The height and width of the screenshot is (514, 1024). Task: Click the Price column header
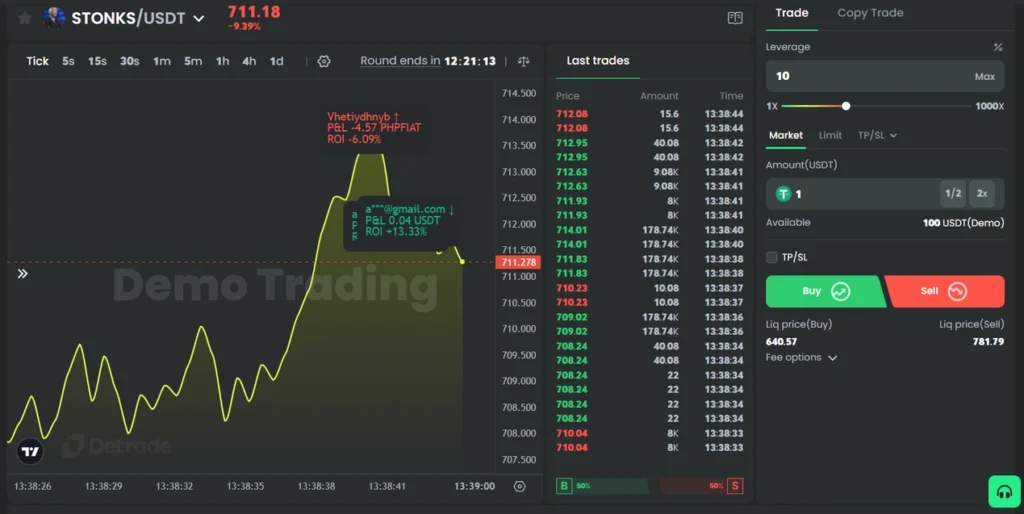(x=568, y=96)
